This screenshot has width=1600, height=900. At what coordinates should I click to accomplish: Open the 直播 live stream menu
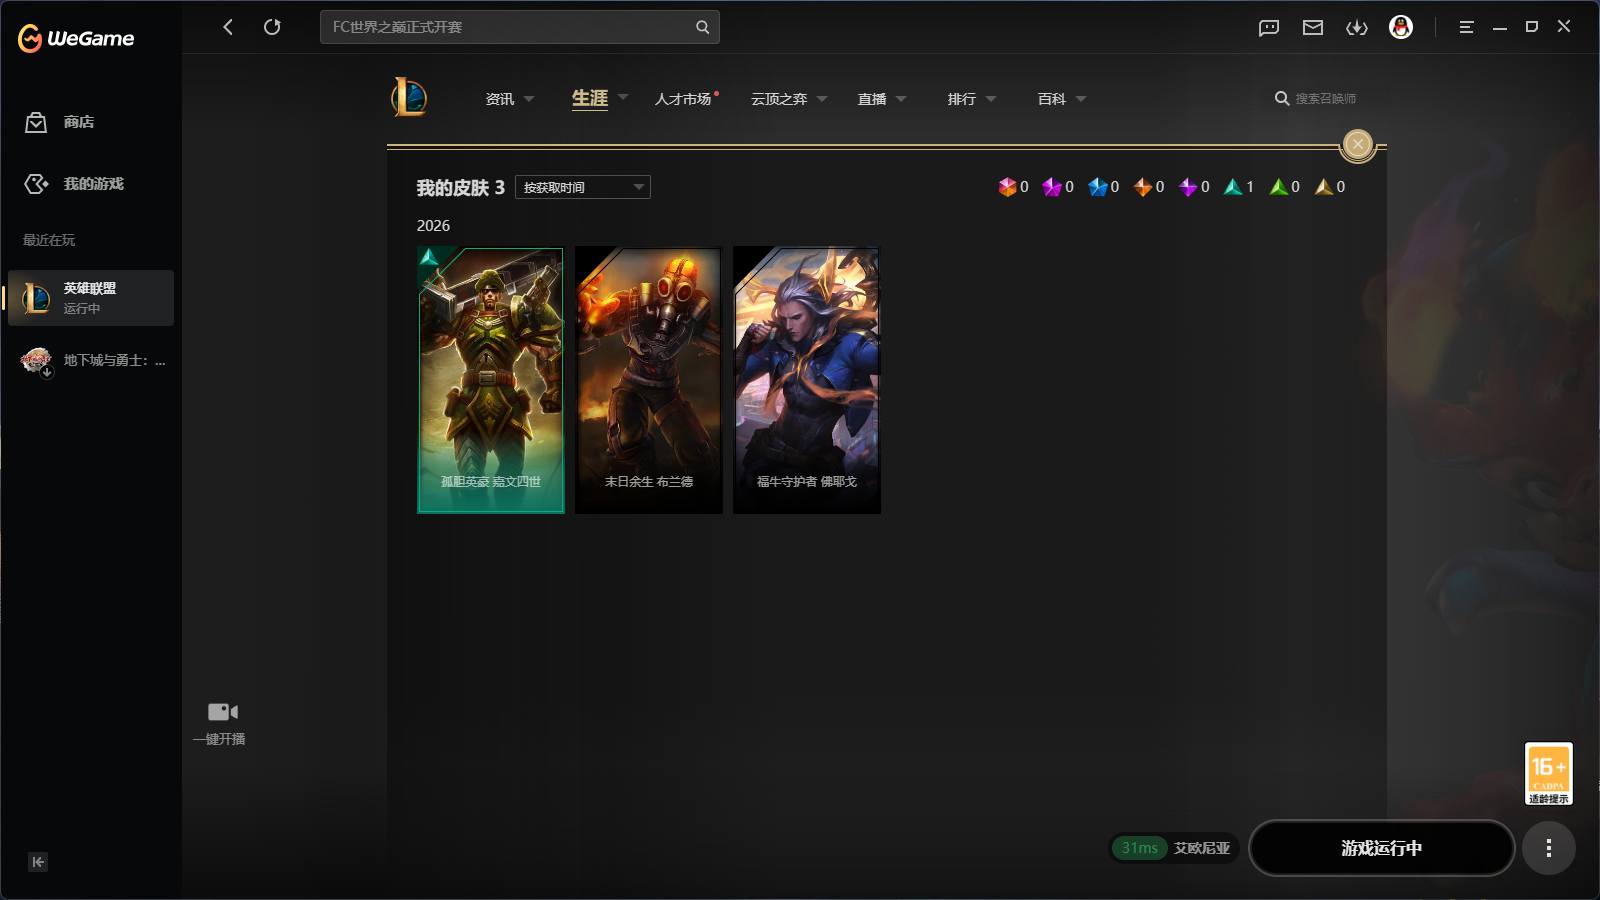[872, 99]
